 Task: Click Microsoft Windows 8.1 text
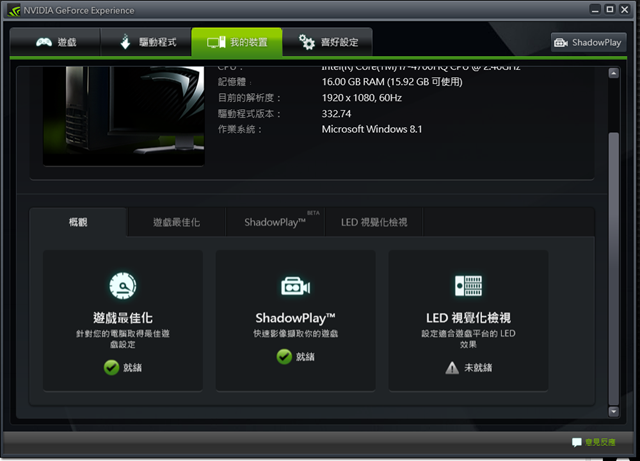pyautogui.click(x=372, y=129)
